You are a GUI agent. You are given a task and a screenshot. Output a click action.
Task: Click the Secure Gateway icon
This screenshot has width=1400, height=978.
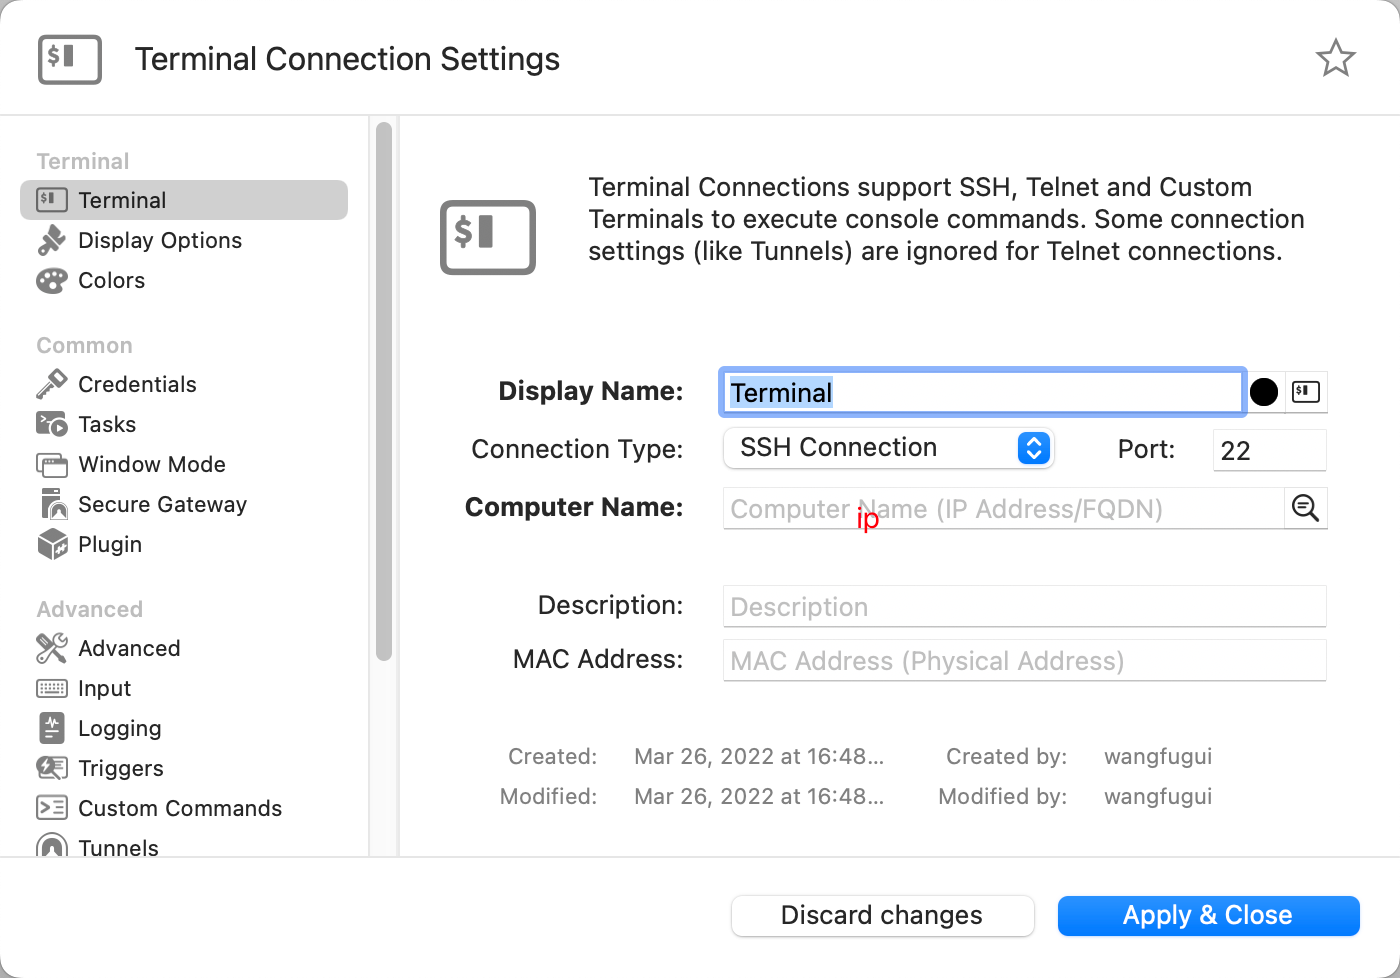pyautogui.click(x=53, y=504)
